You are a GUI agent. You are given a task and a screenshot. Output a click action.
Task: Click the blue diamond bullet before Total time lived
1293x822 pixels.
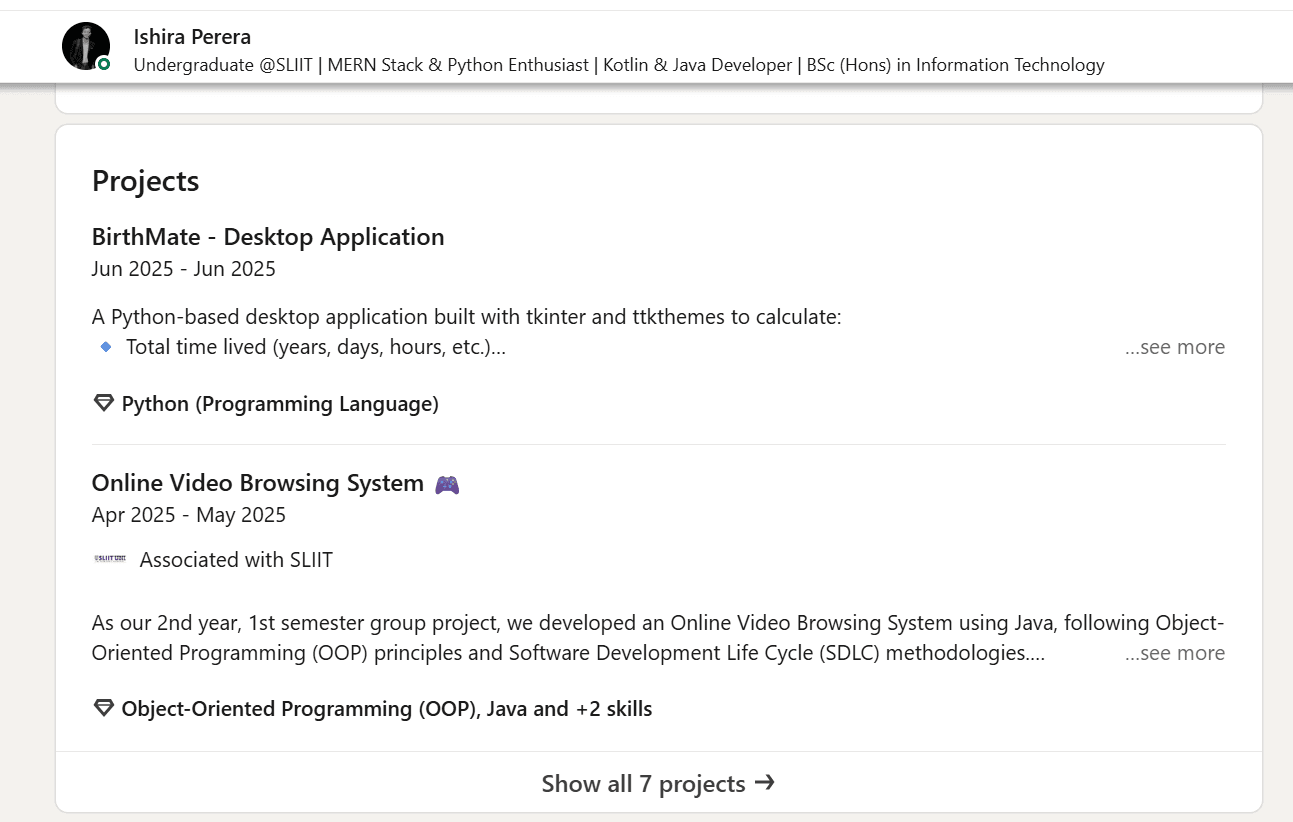[106, 347]
